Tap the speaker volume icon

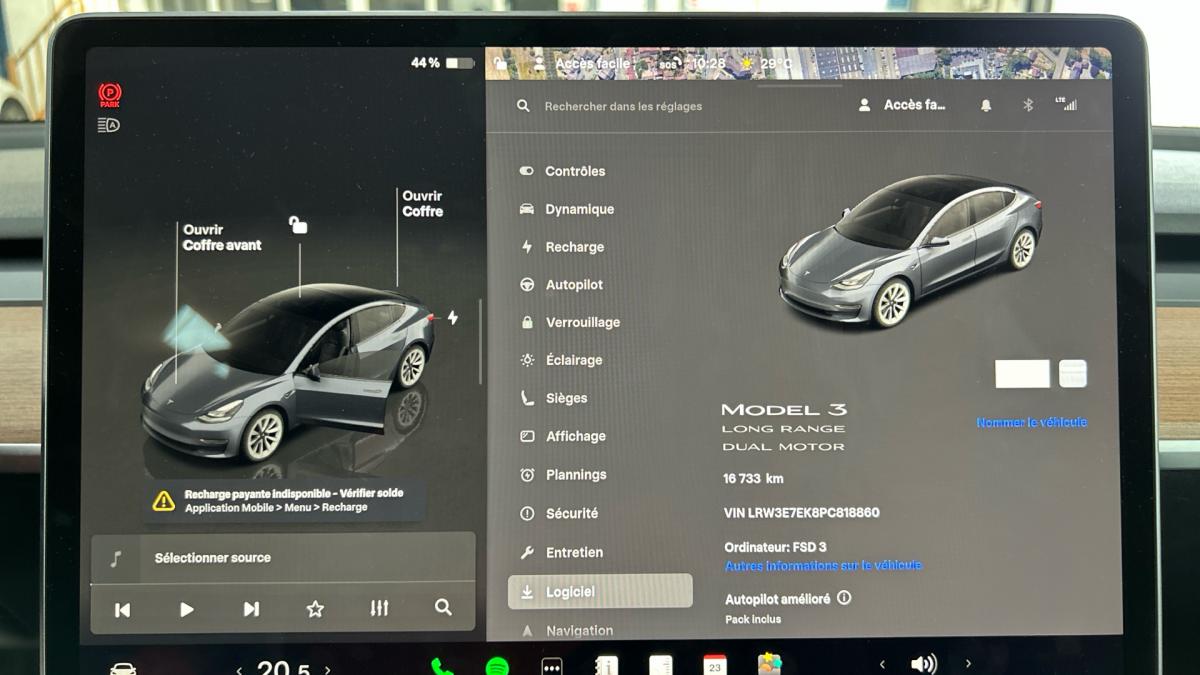924,664
